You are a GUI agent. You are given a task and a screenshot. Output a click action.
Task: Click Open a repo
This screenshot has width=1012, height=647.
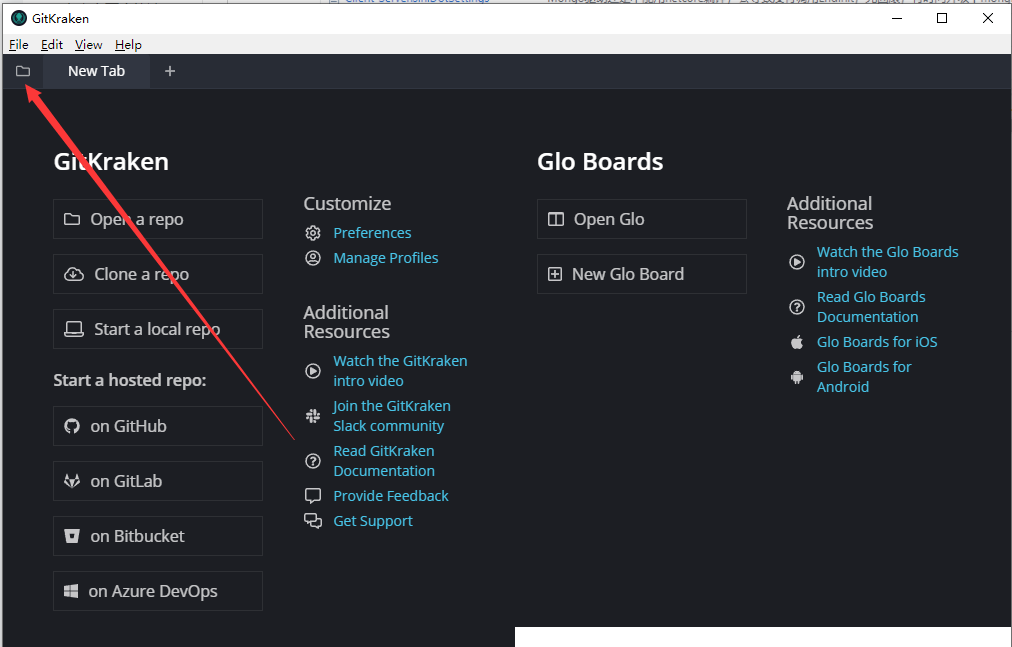click(157, 218)
